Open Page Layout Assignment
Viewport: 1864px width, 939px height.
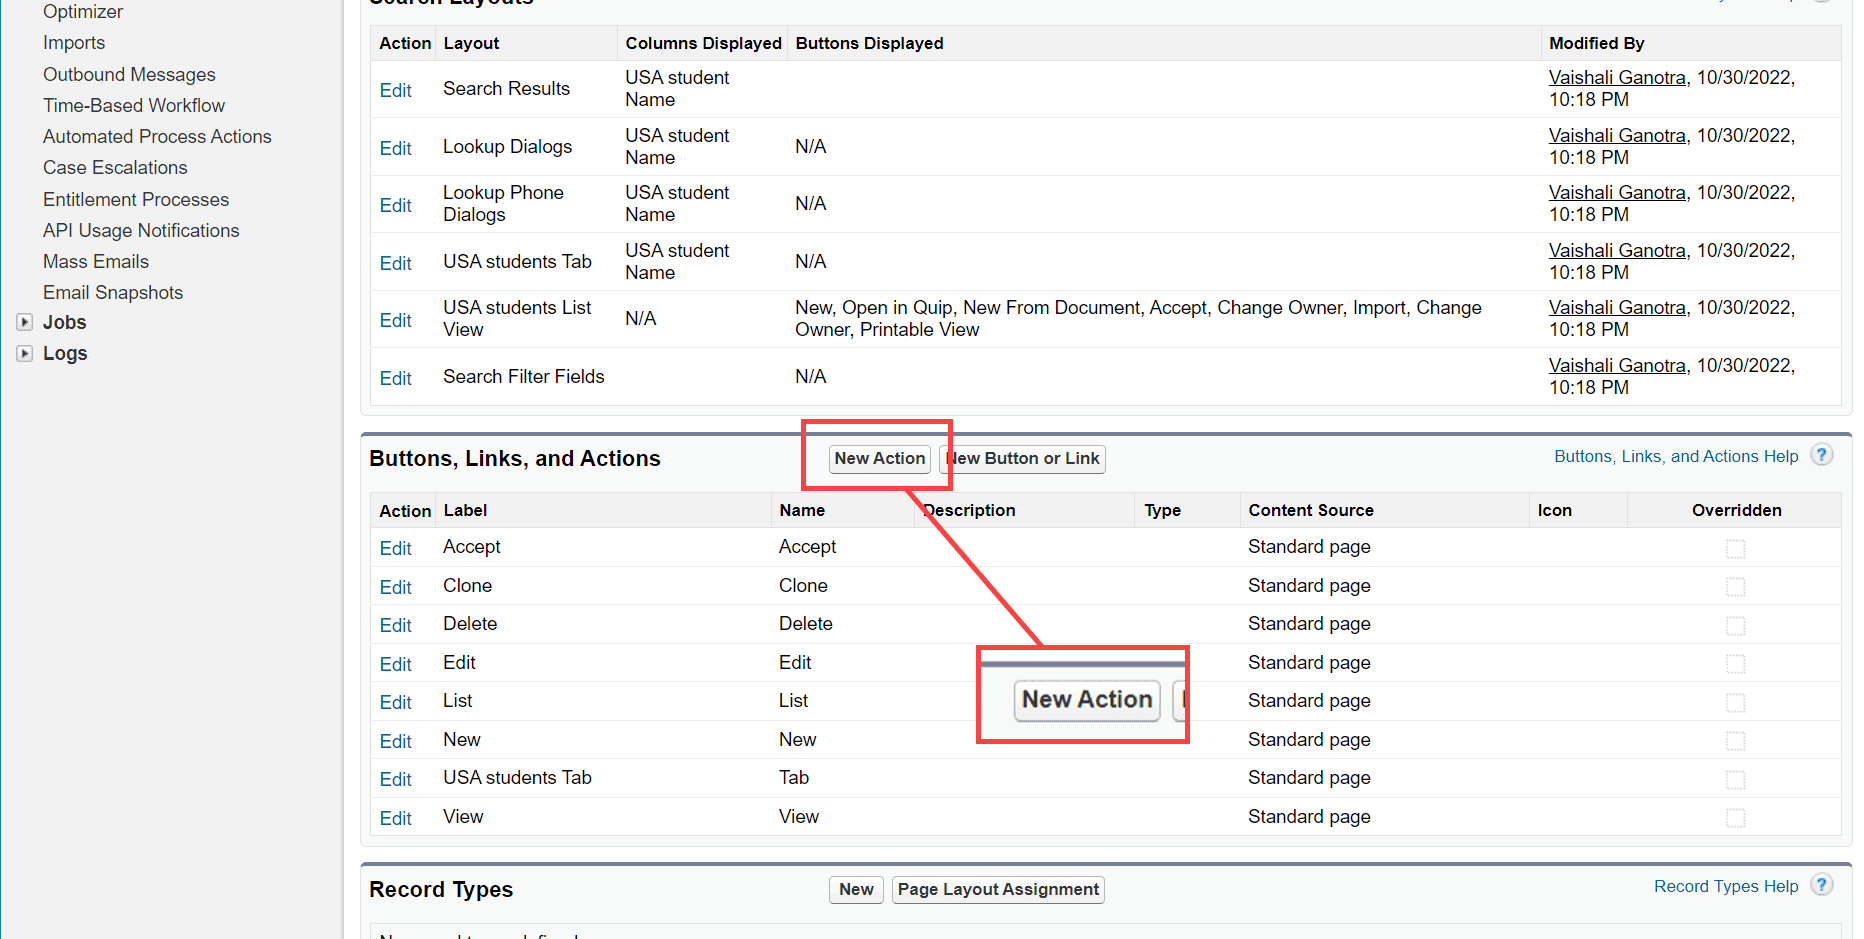[x=997, y=889]
